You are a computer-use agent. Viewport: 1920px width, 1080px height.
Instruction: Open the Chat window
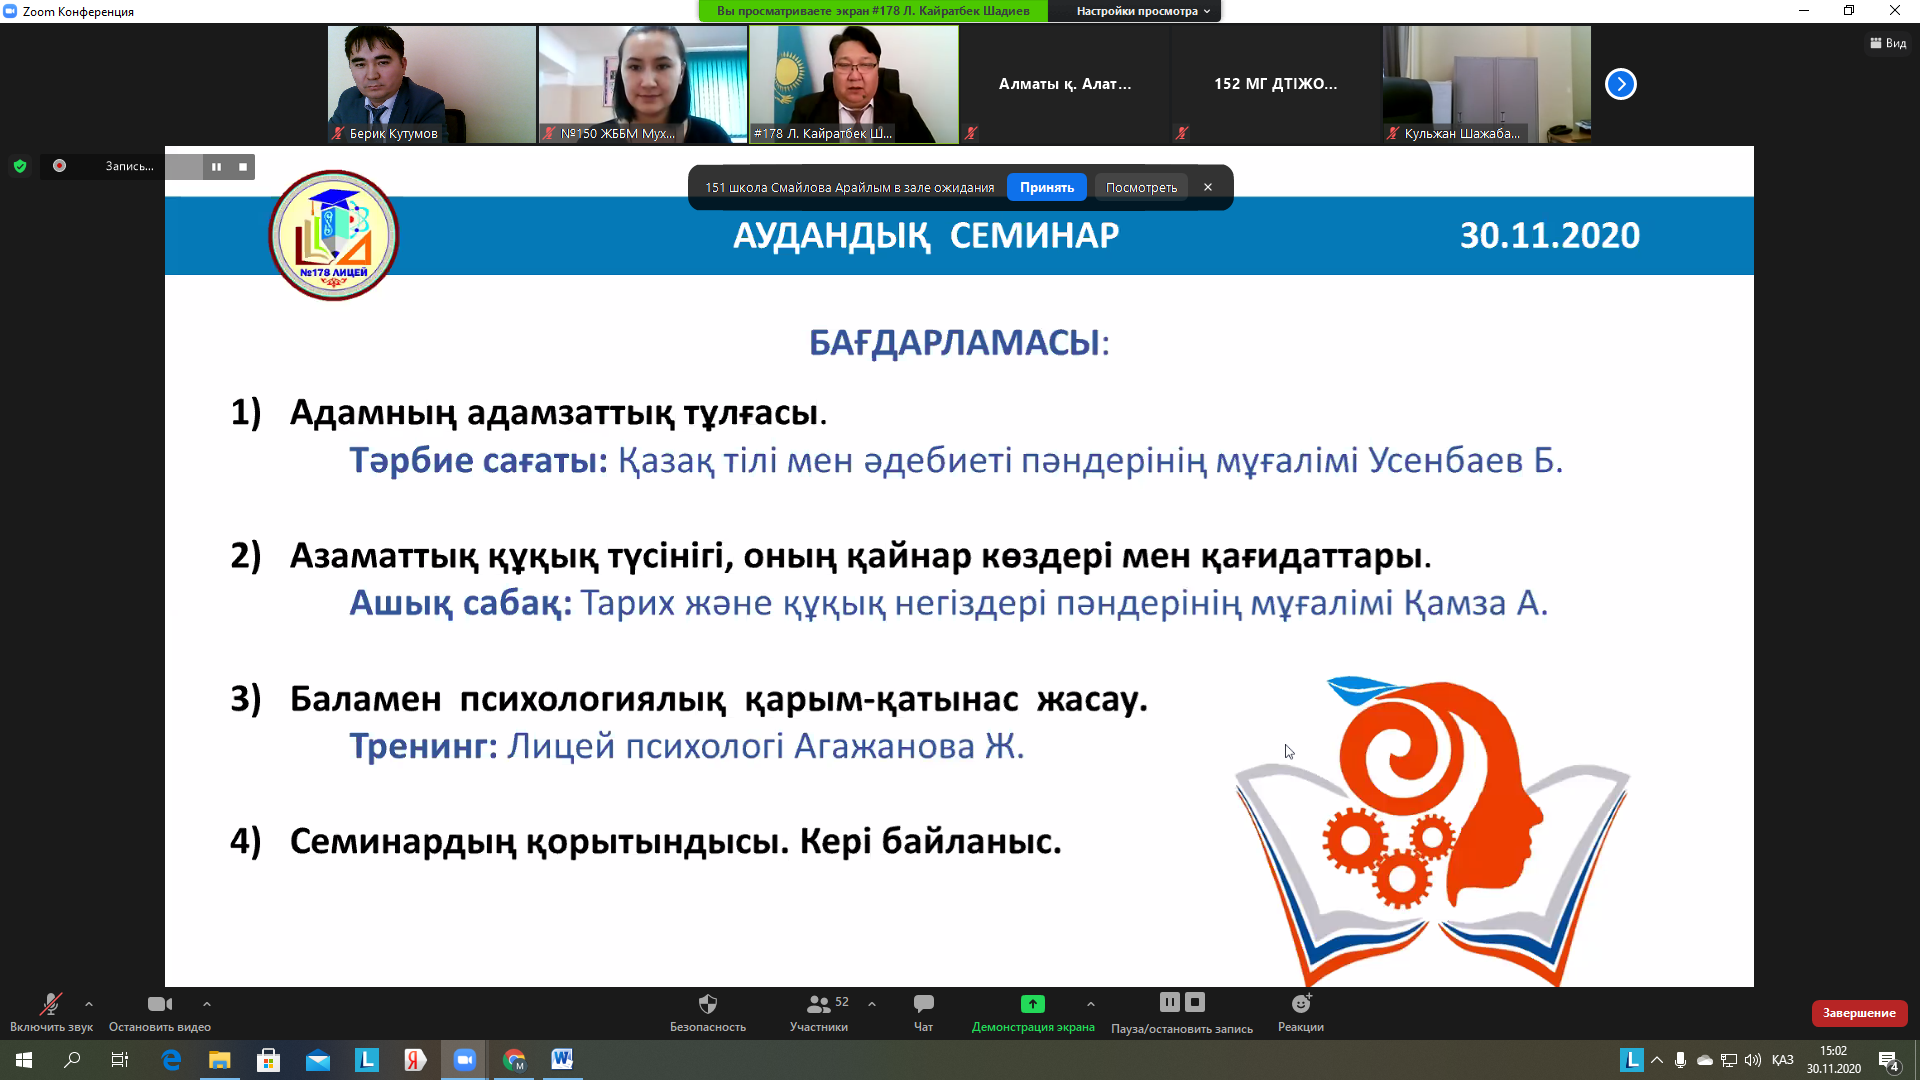(x=923, y=1005)
